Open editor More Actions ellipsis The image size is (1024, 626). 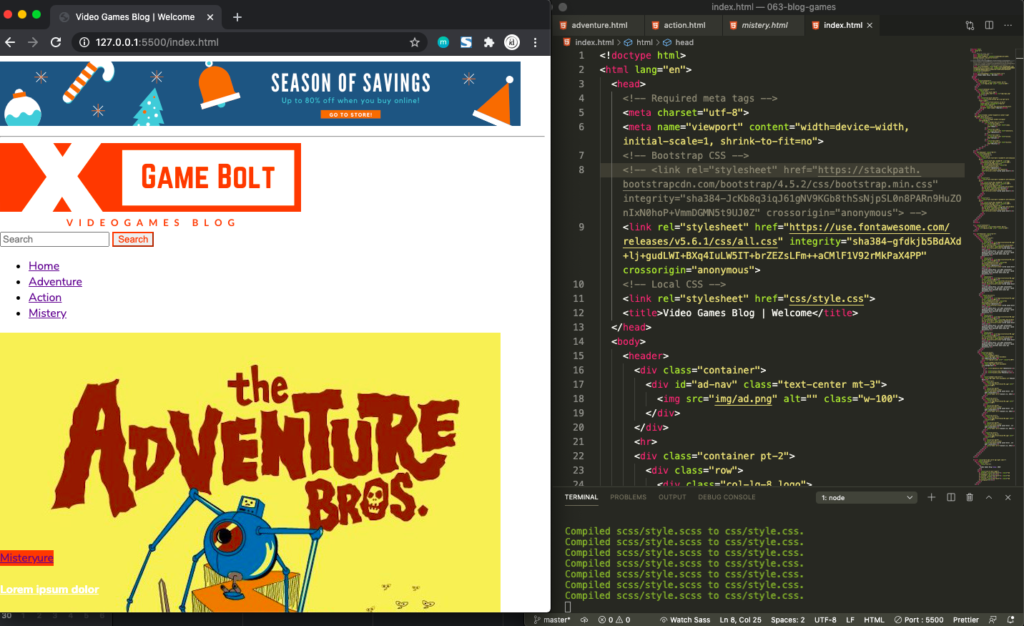pyautogui.click(x=1008, y=25)
